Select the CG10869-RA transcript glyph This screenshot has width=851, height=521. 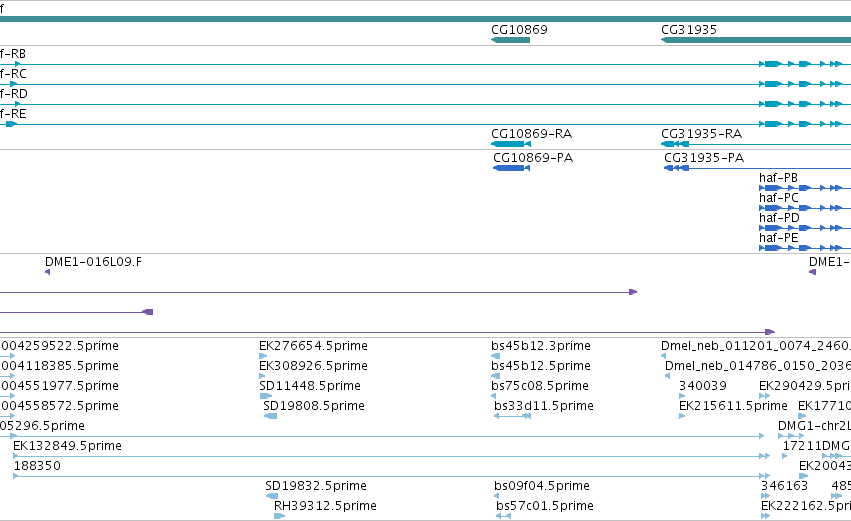(511, 144)
